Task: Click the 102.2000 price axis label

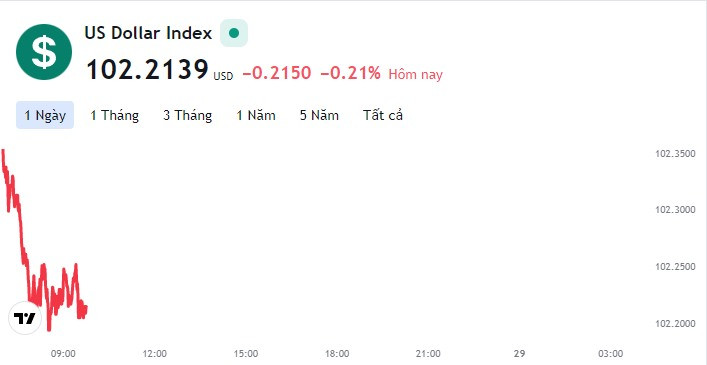Action: point(675,324)
